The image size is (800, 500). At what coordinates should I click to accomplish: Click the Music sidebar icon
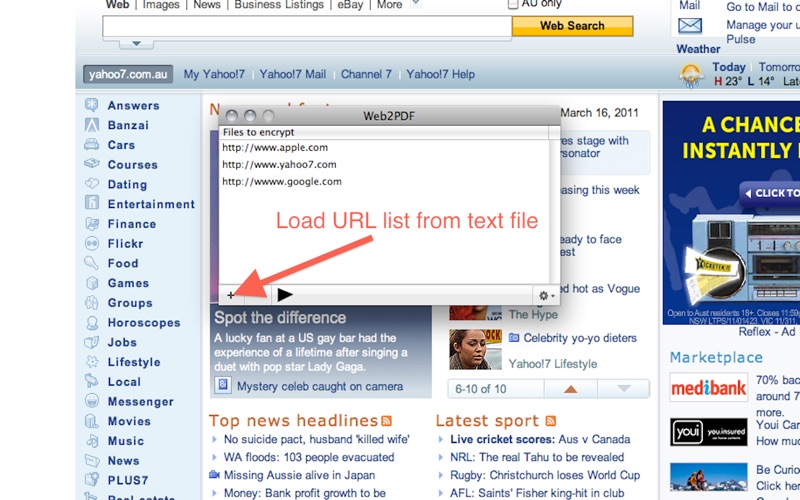pos(92,440)
